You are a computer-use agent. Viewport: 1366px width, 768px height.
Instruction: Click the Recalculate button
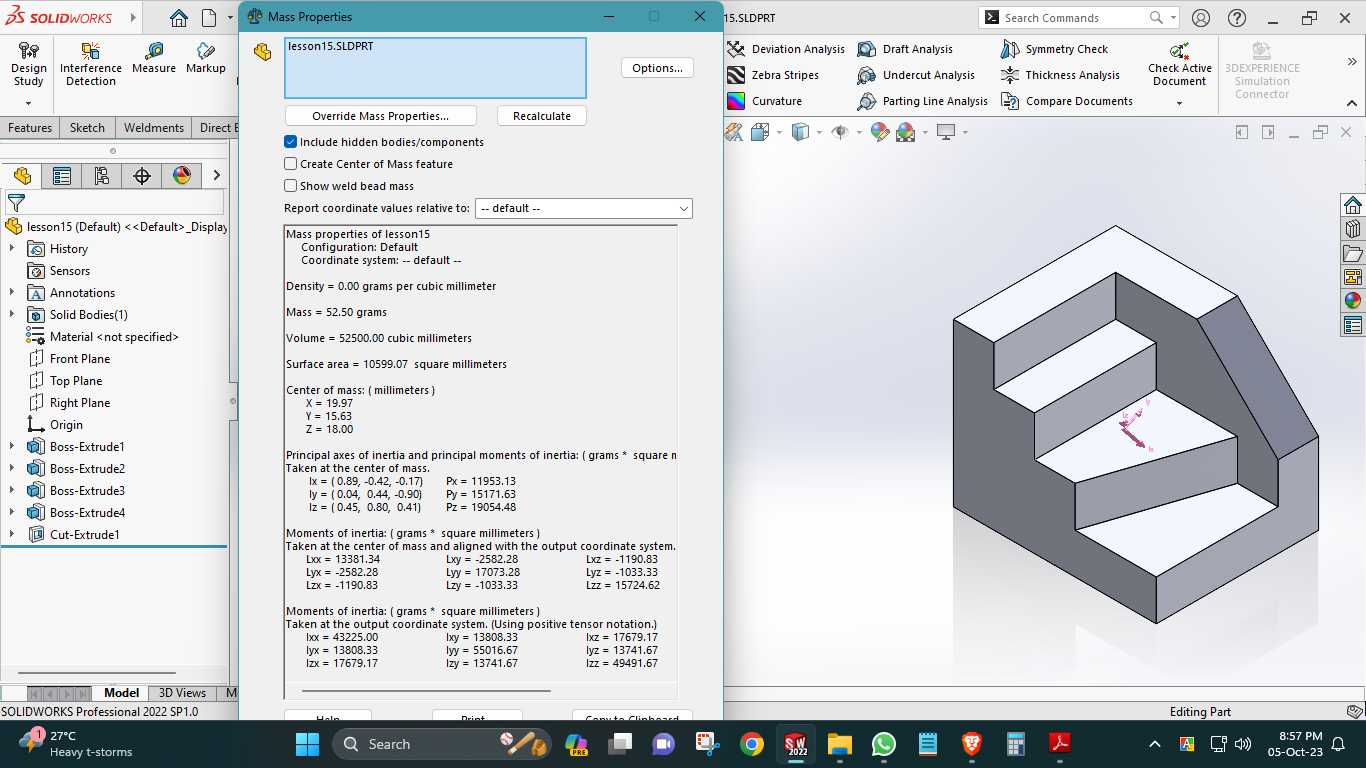click(542, 116)
